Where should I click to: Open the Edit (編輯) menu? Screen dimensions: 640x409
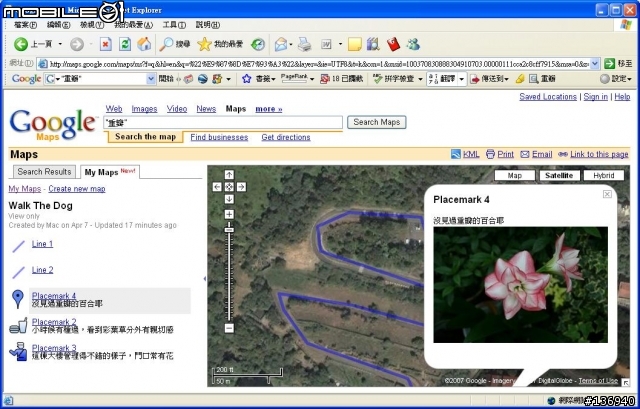(x=58, y=25)
